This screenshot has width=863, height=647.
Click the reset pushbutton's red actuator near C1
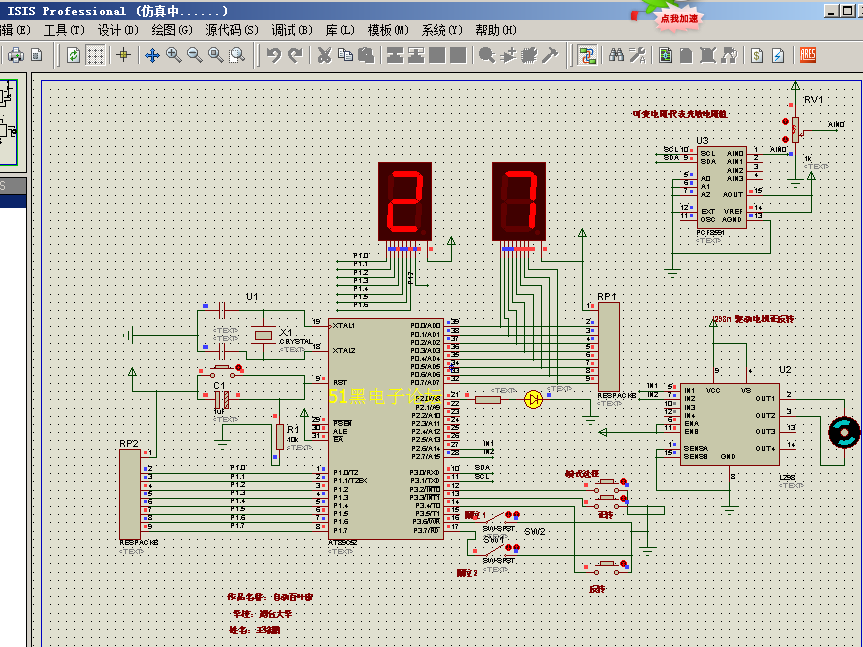tap(238, 367)
